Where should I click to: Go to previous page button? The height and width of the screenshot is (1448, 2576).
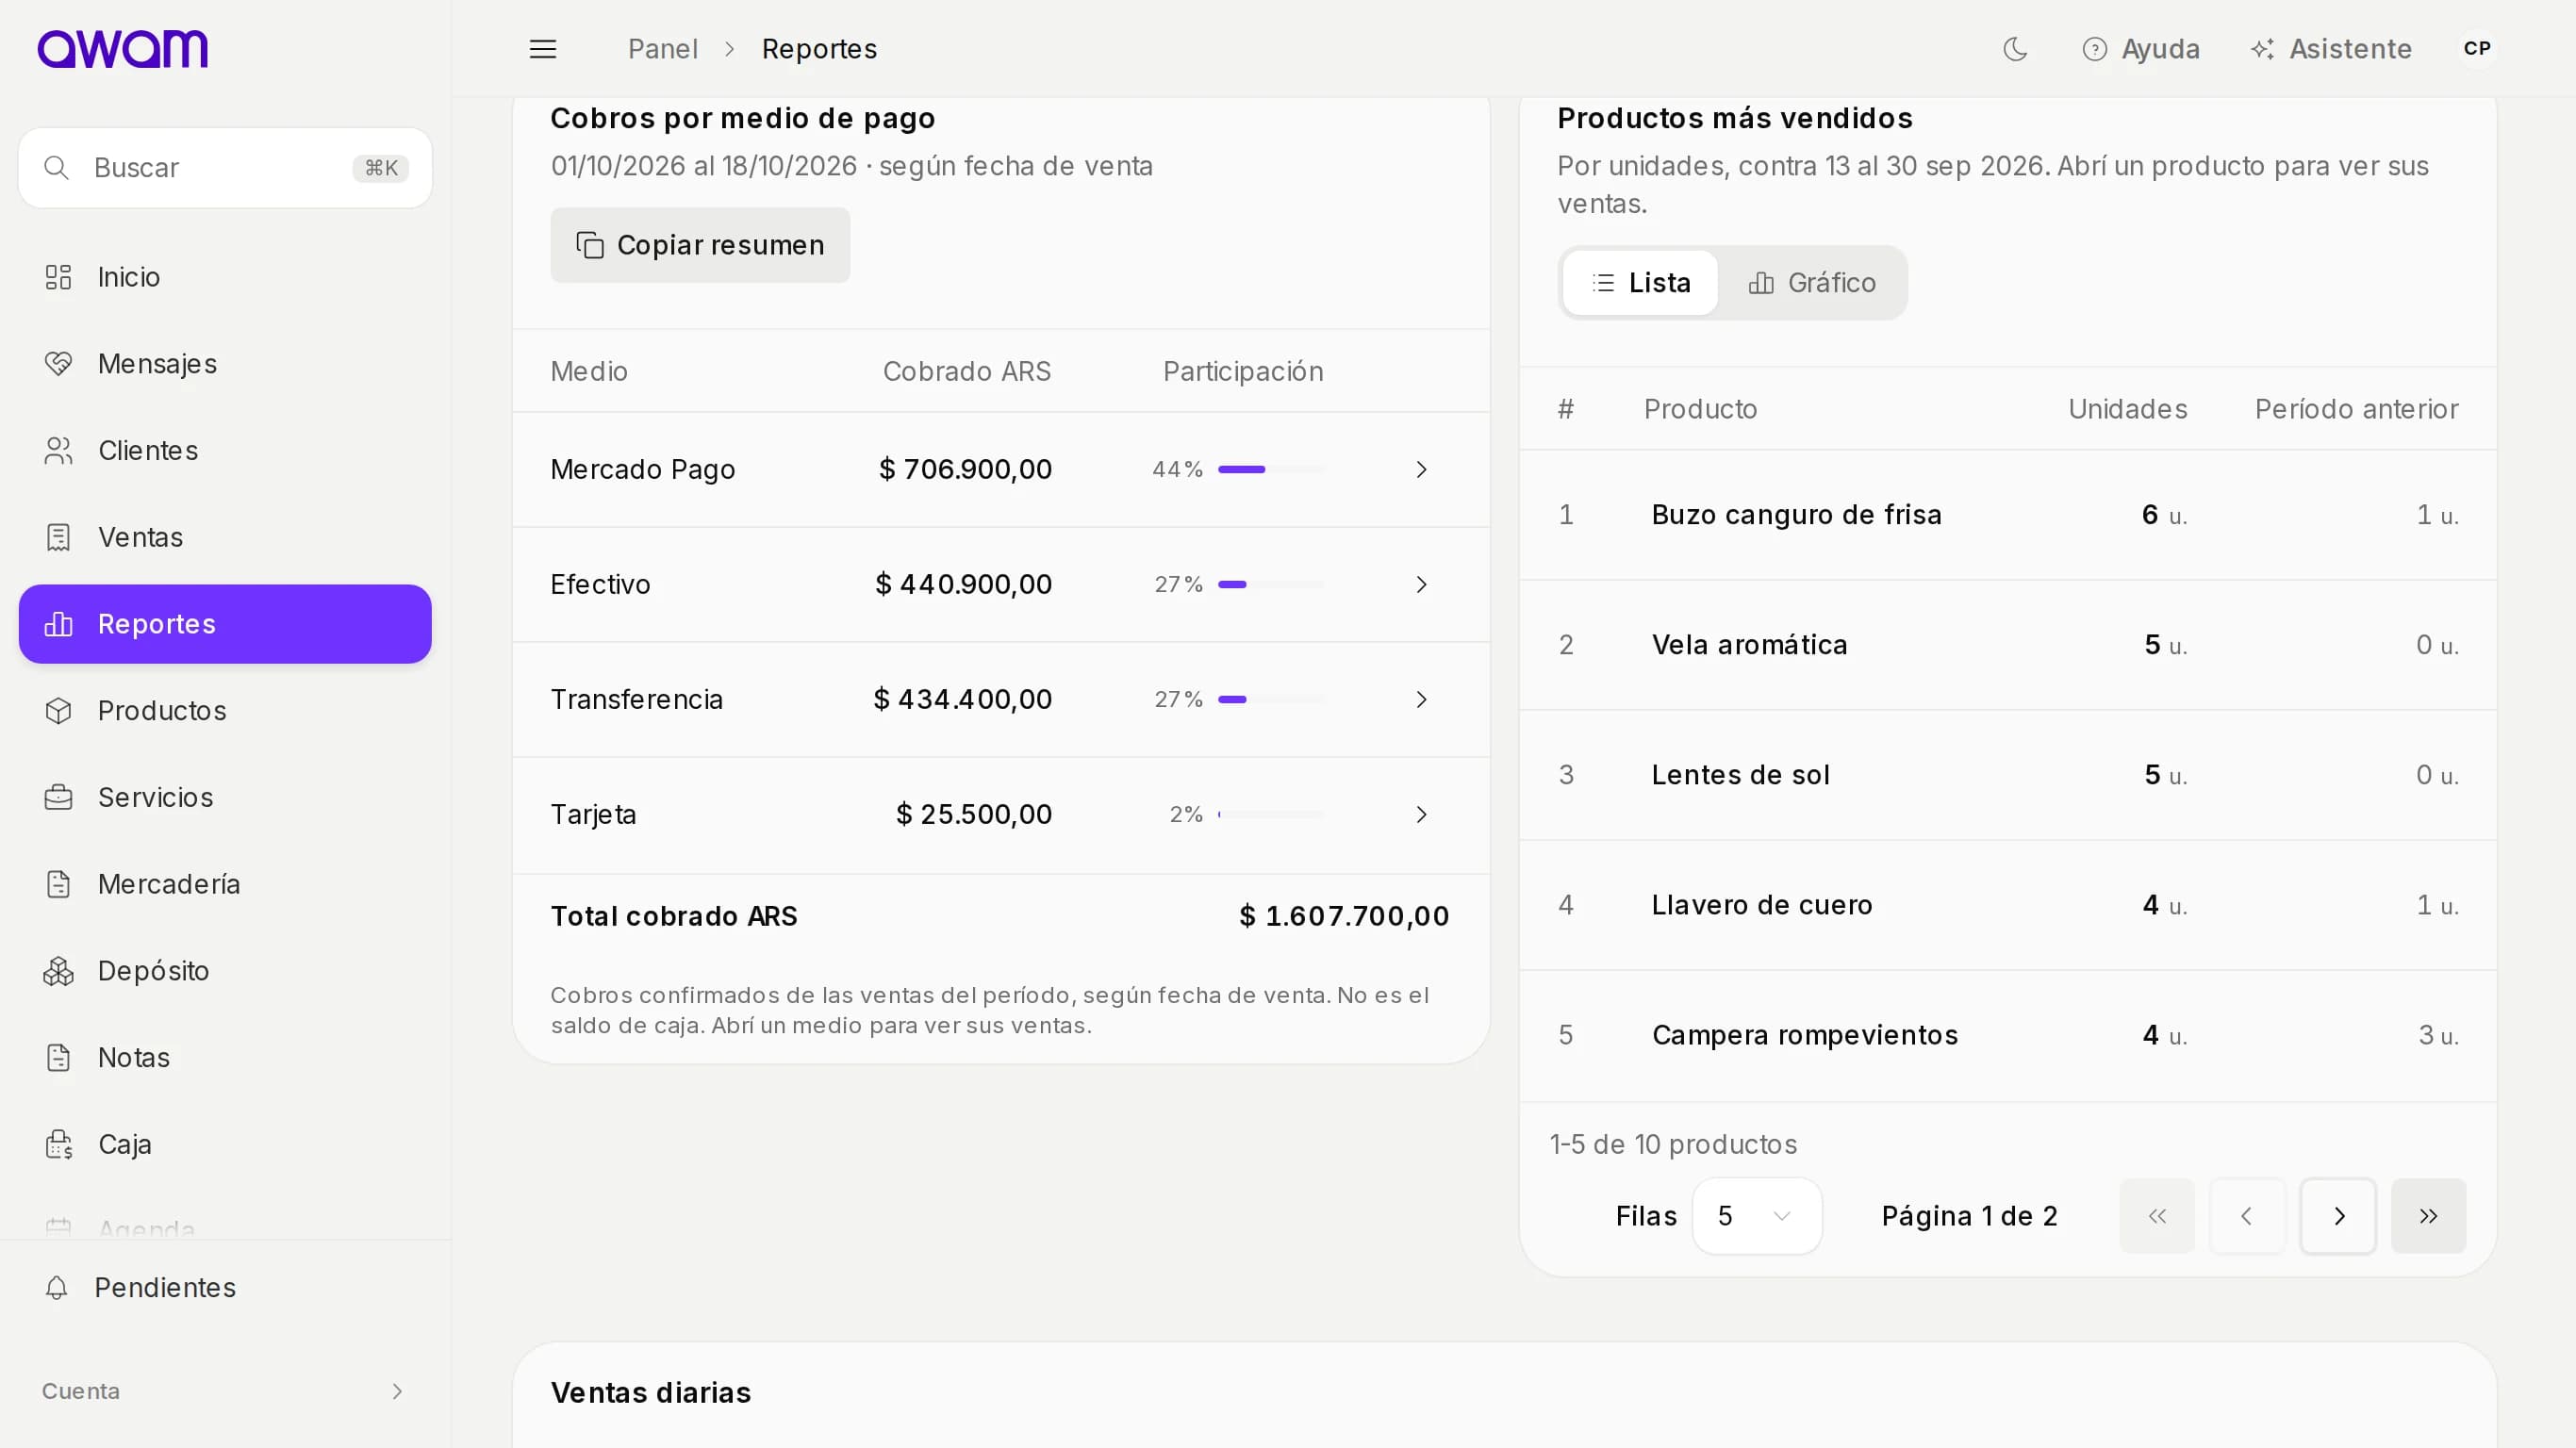2247,1216
